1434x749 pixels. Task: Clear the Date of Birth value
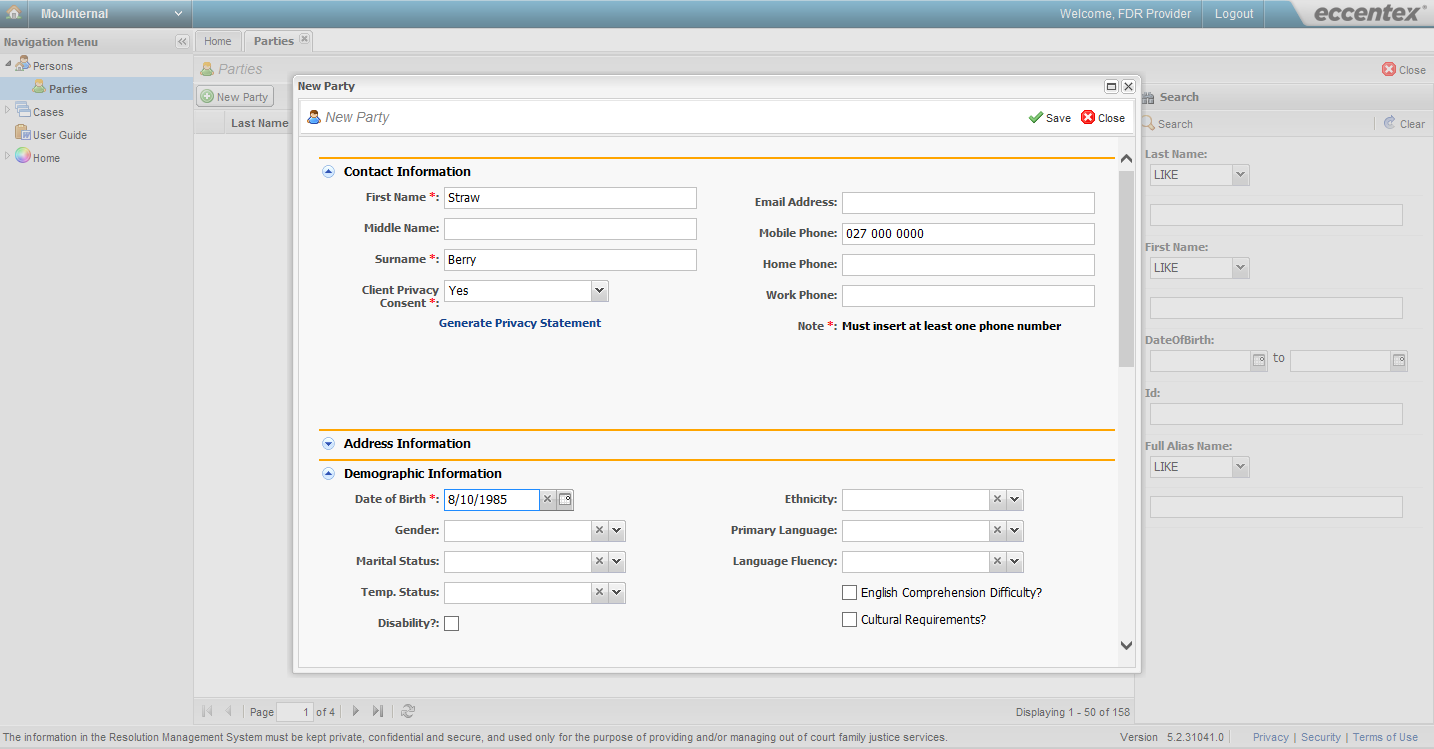[547, 499]
